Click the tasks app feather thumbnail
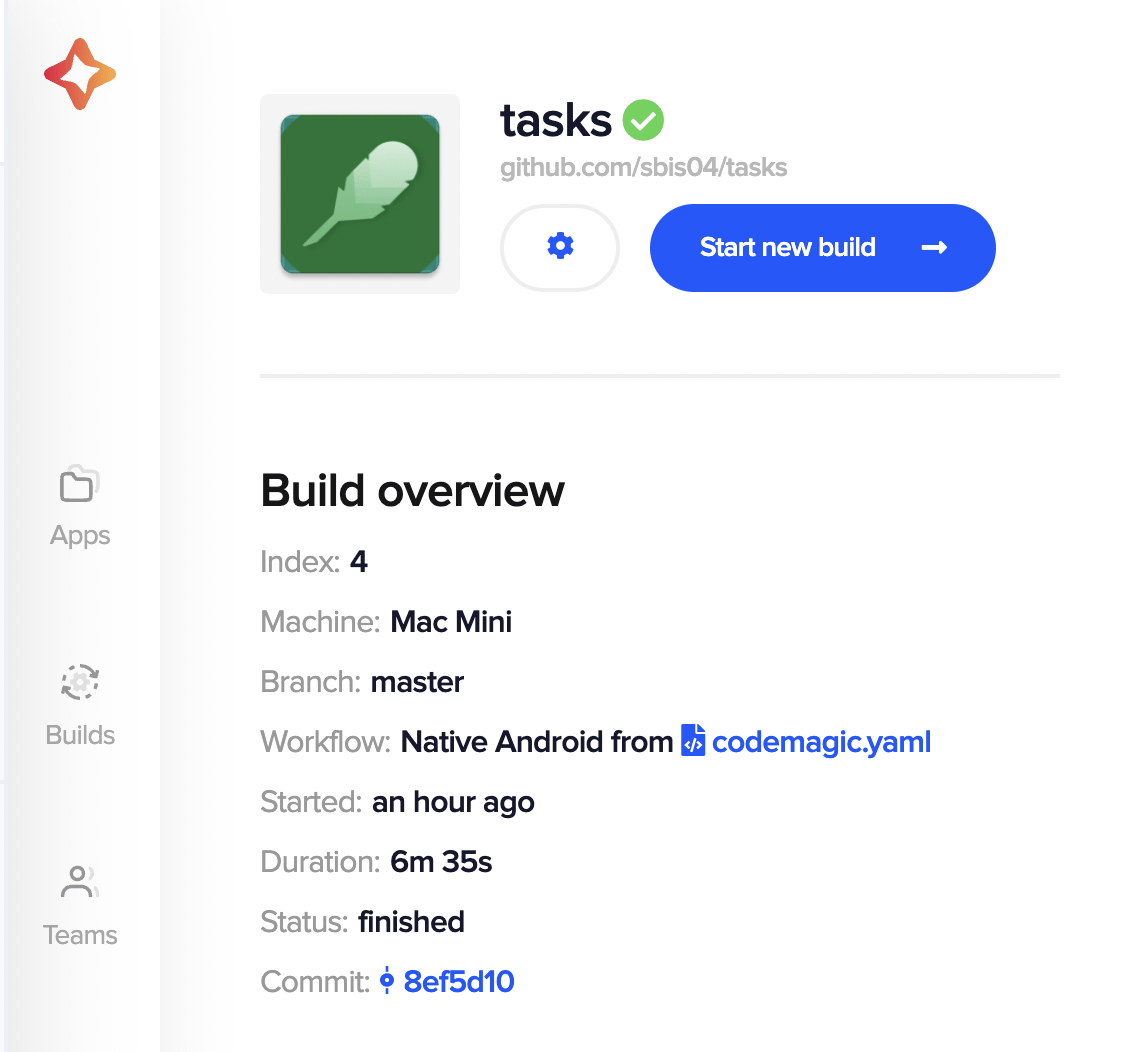 click(359, 193)
